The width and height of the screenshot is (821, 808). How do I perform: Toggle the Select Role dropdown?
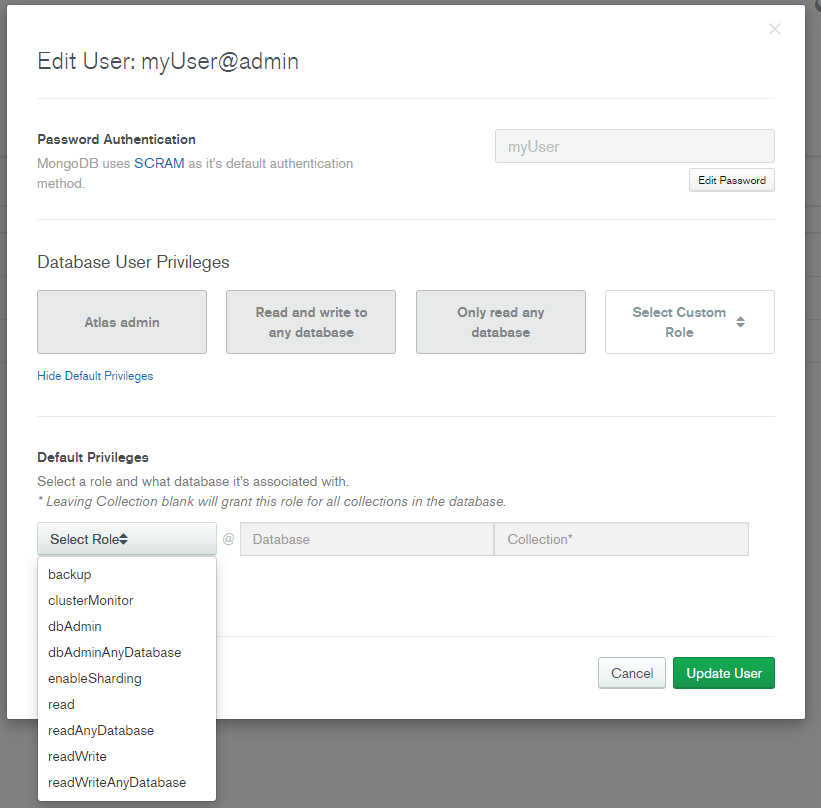coord(127,539)
